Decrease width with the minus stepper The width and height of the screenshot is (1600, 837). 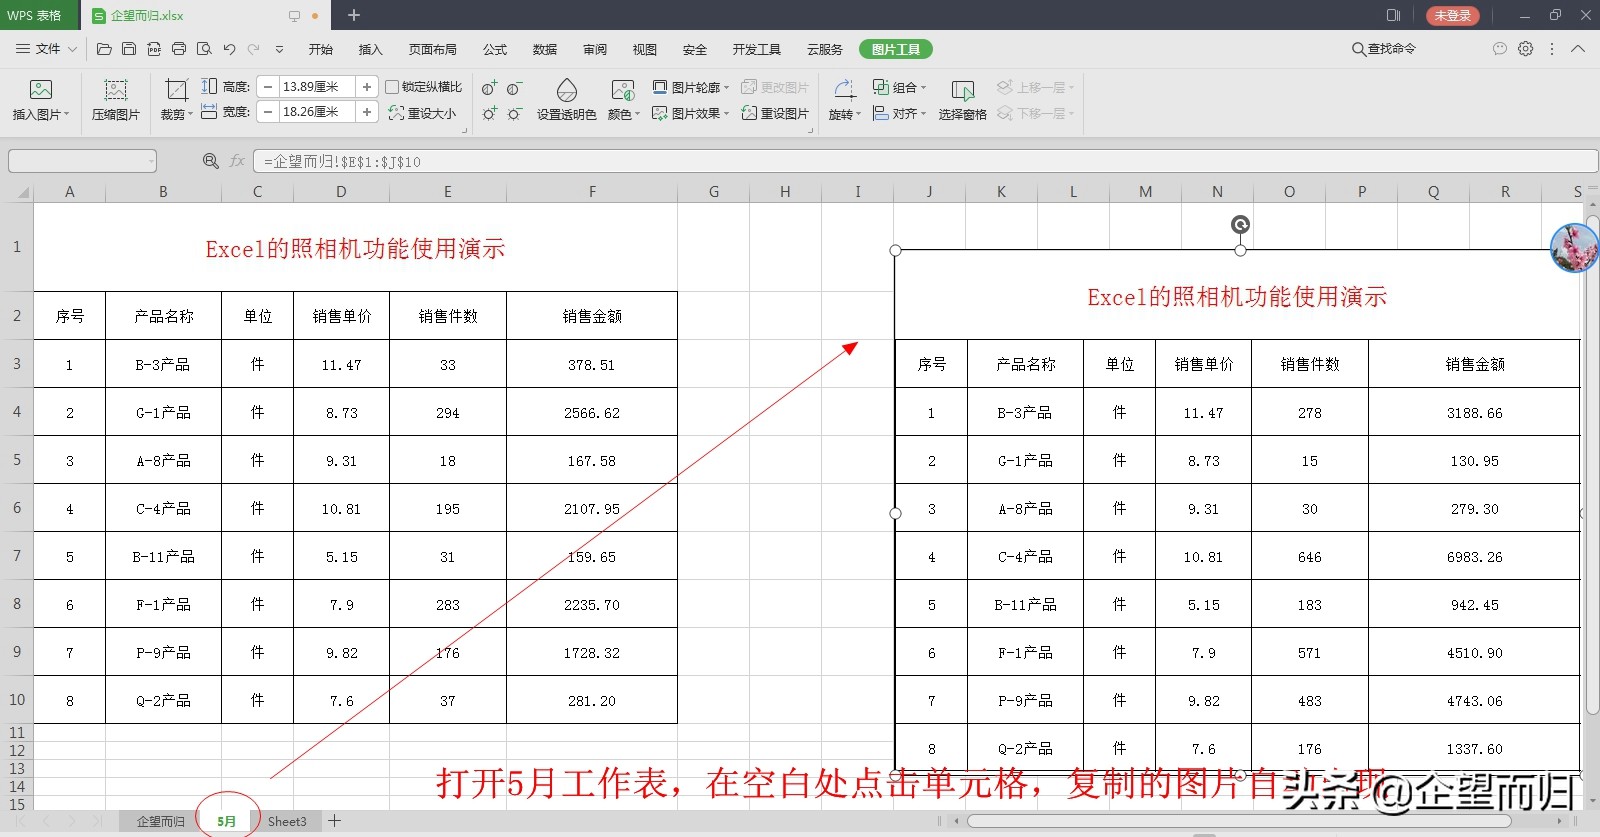point(268,112)
